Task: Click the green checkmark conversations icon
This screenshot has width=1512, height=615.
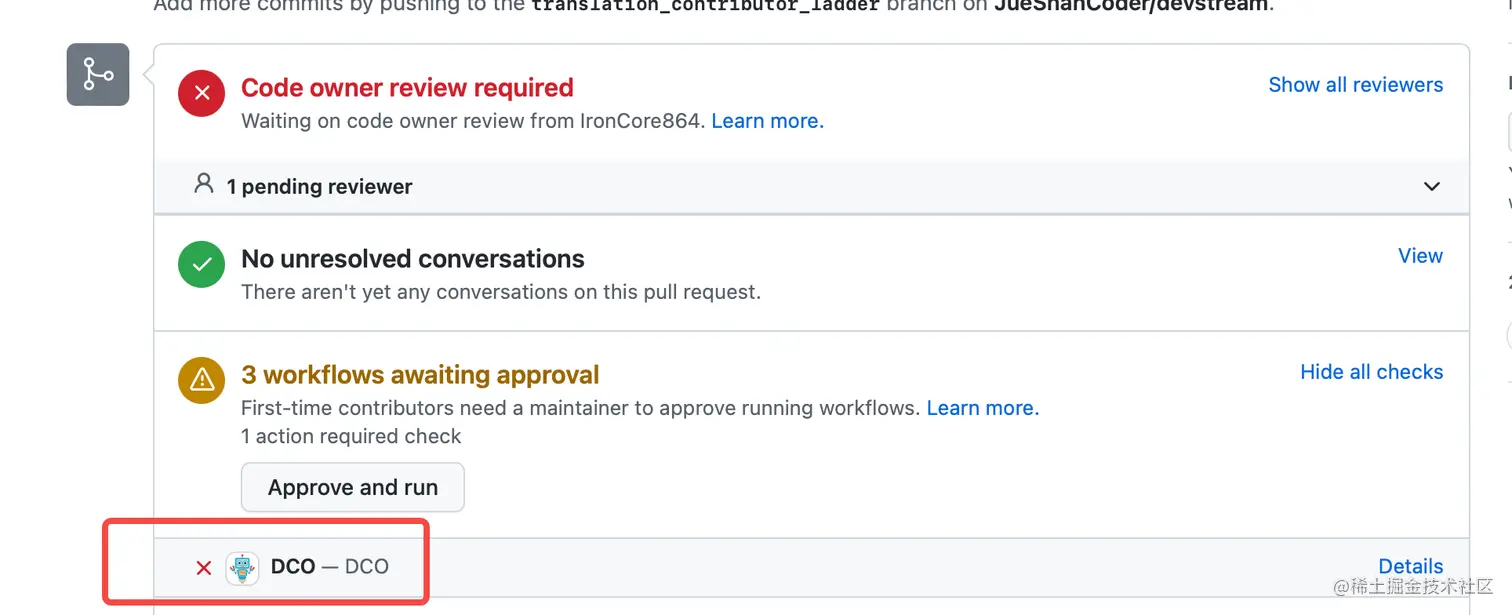Action: tap(202, 264)
